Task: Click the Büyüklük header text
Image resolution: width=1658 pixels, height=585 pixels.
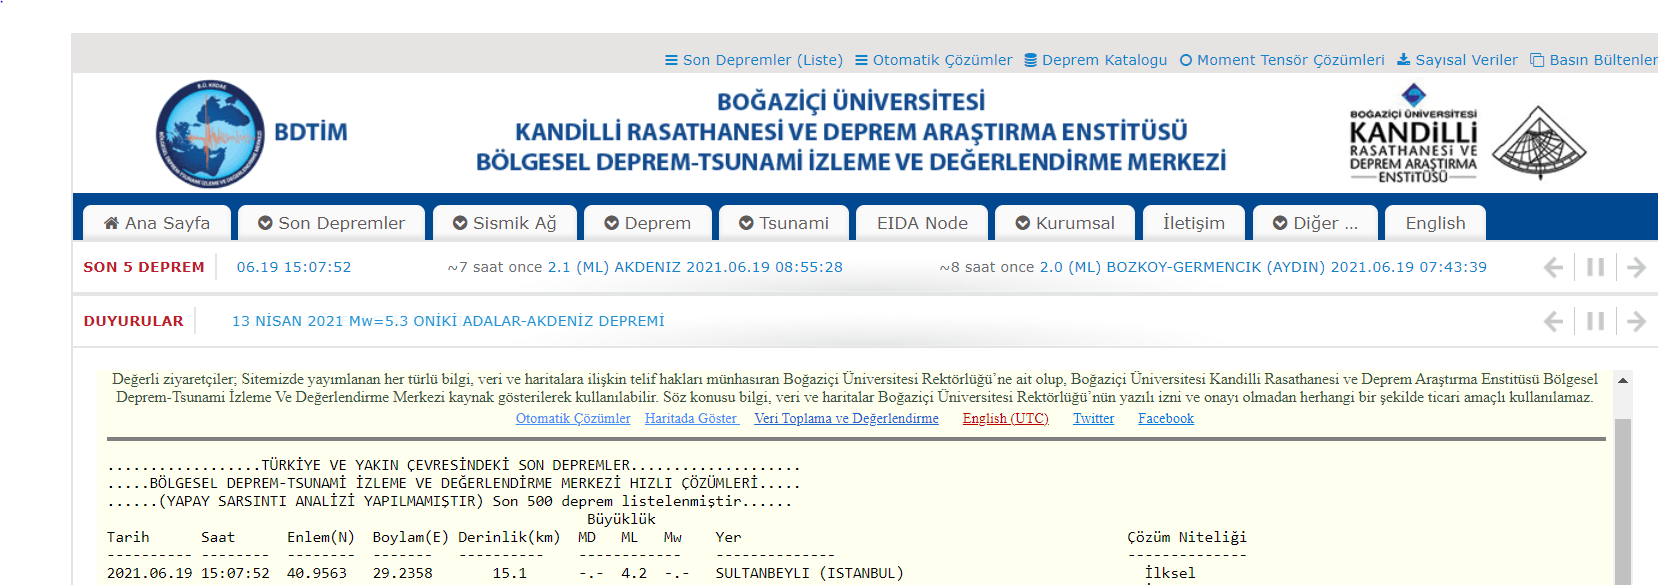Action: point(621,519)
